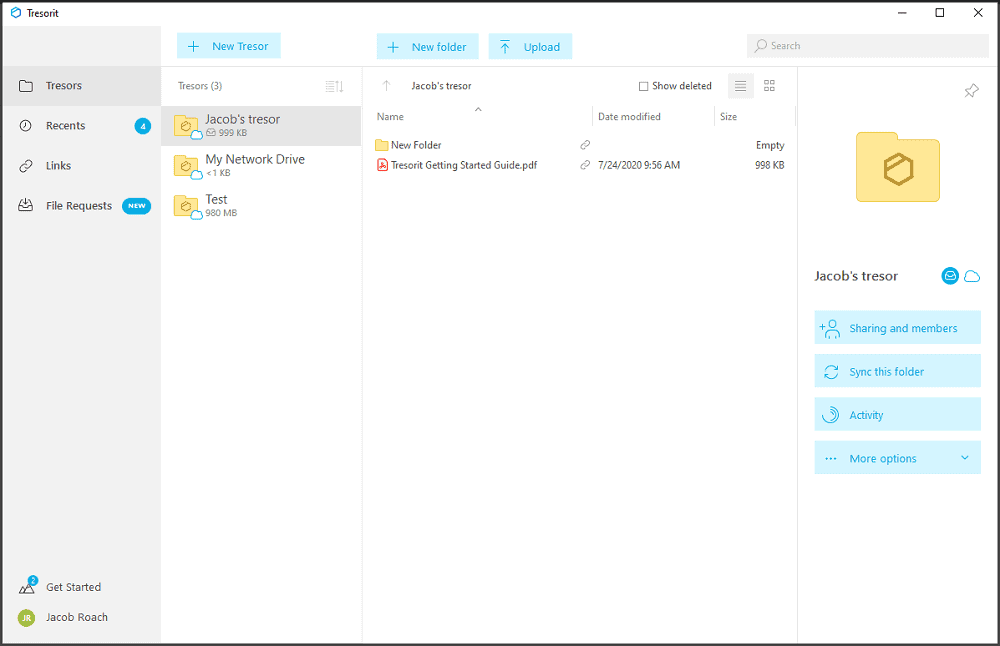Click the blue mailbox icon by Jacob's tresor
Viewport: 1000px width, 646px height.
point(950,276)
